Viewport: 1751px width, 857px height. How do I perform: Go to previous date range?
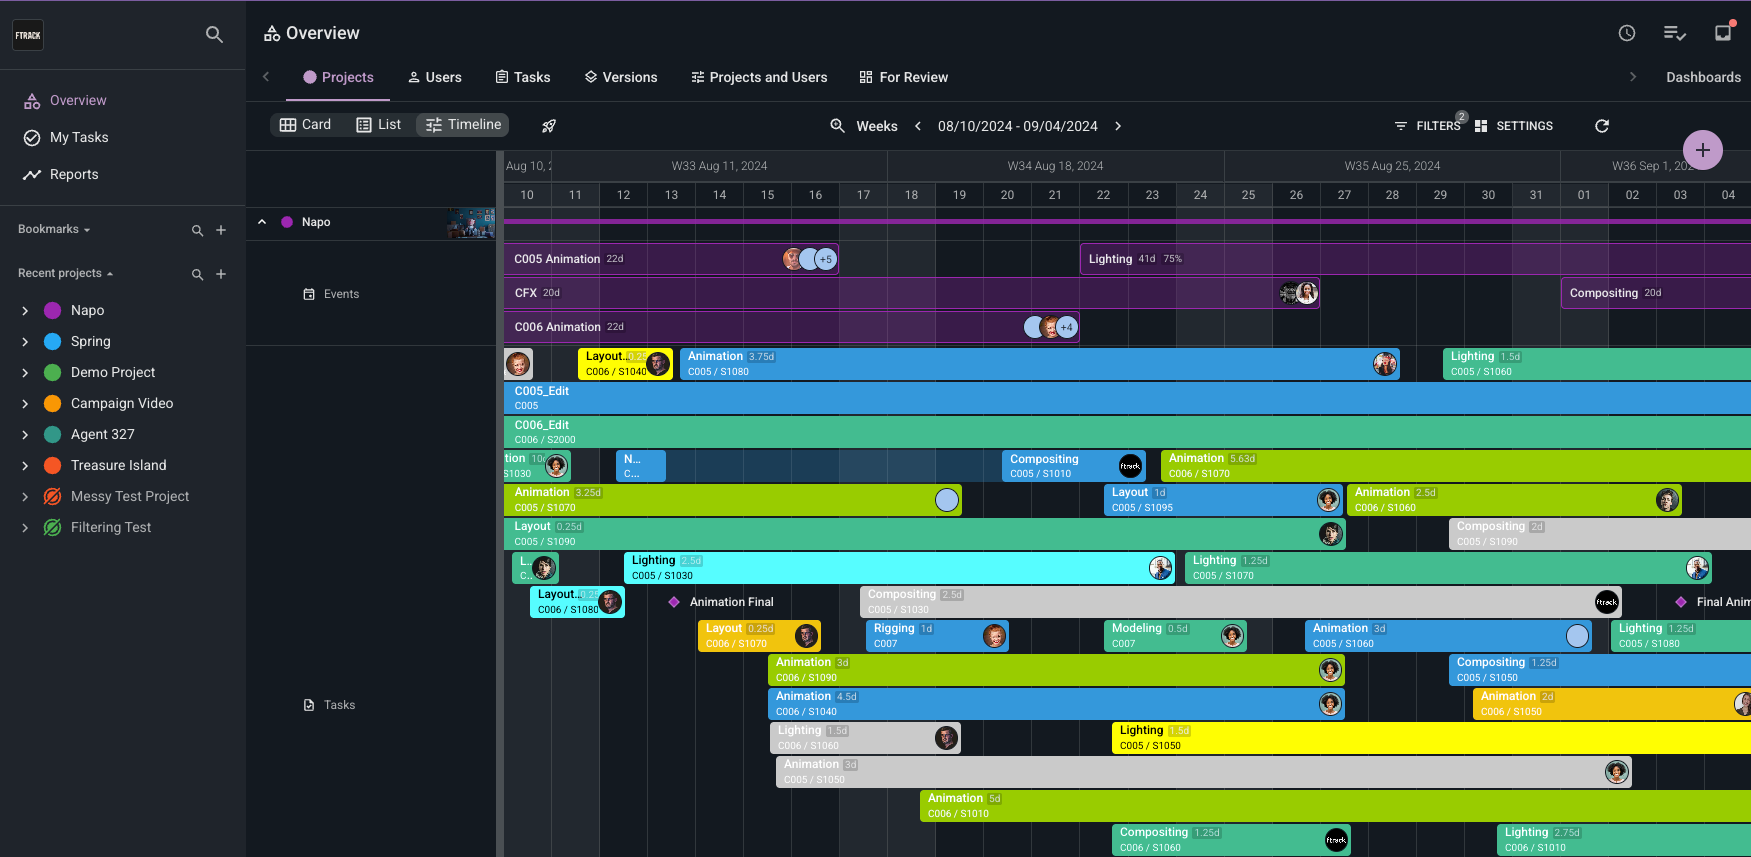(x=918, y=126)
